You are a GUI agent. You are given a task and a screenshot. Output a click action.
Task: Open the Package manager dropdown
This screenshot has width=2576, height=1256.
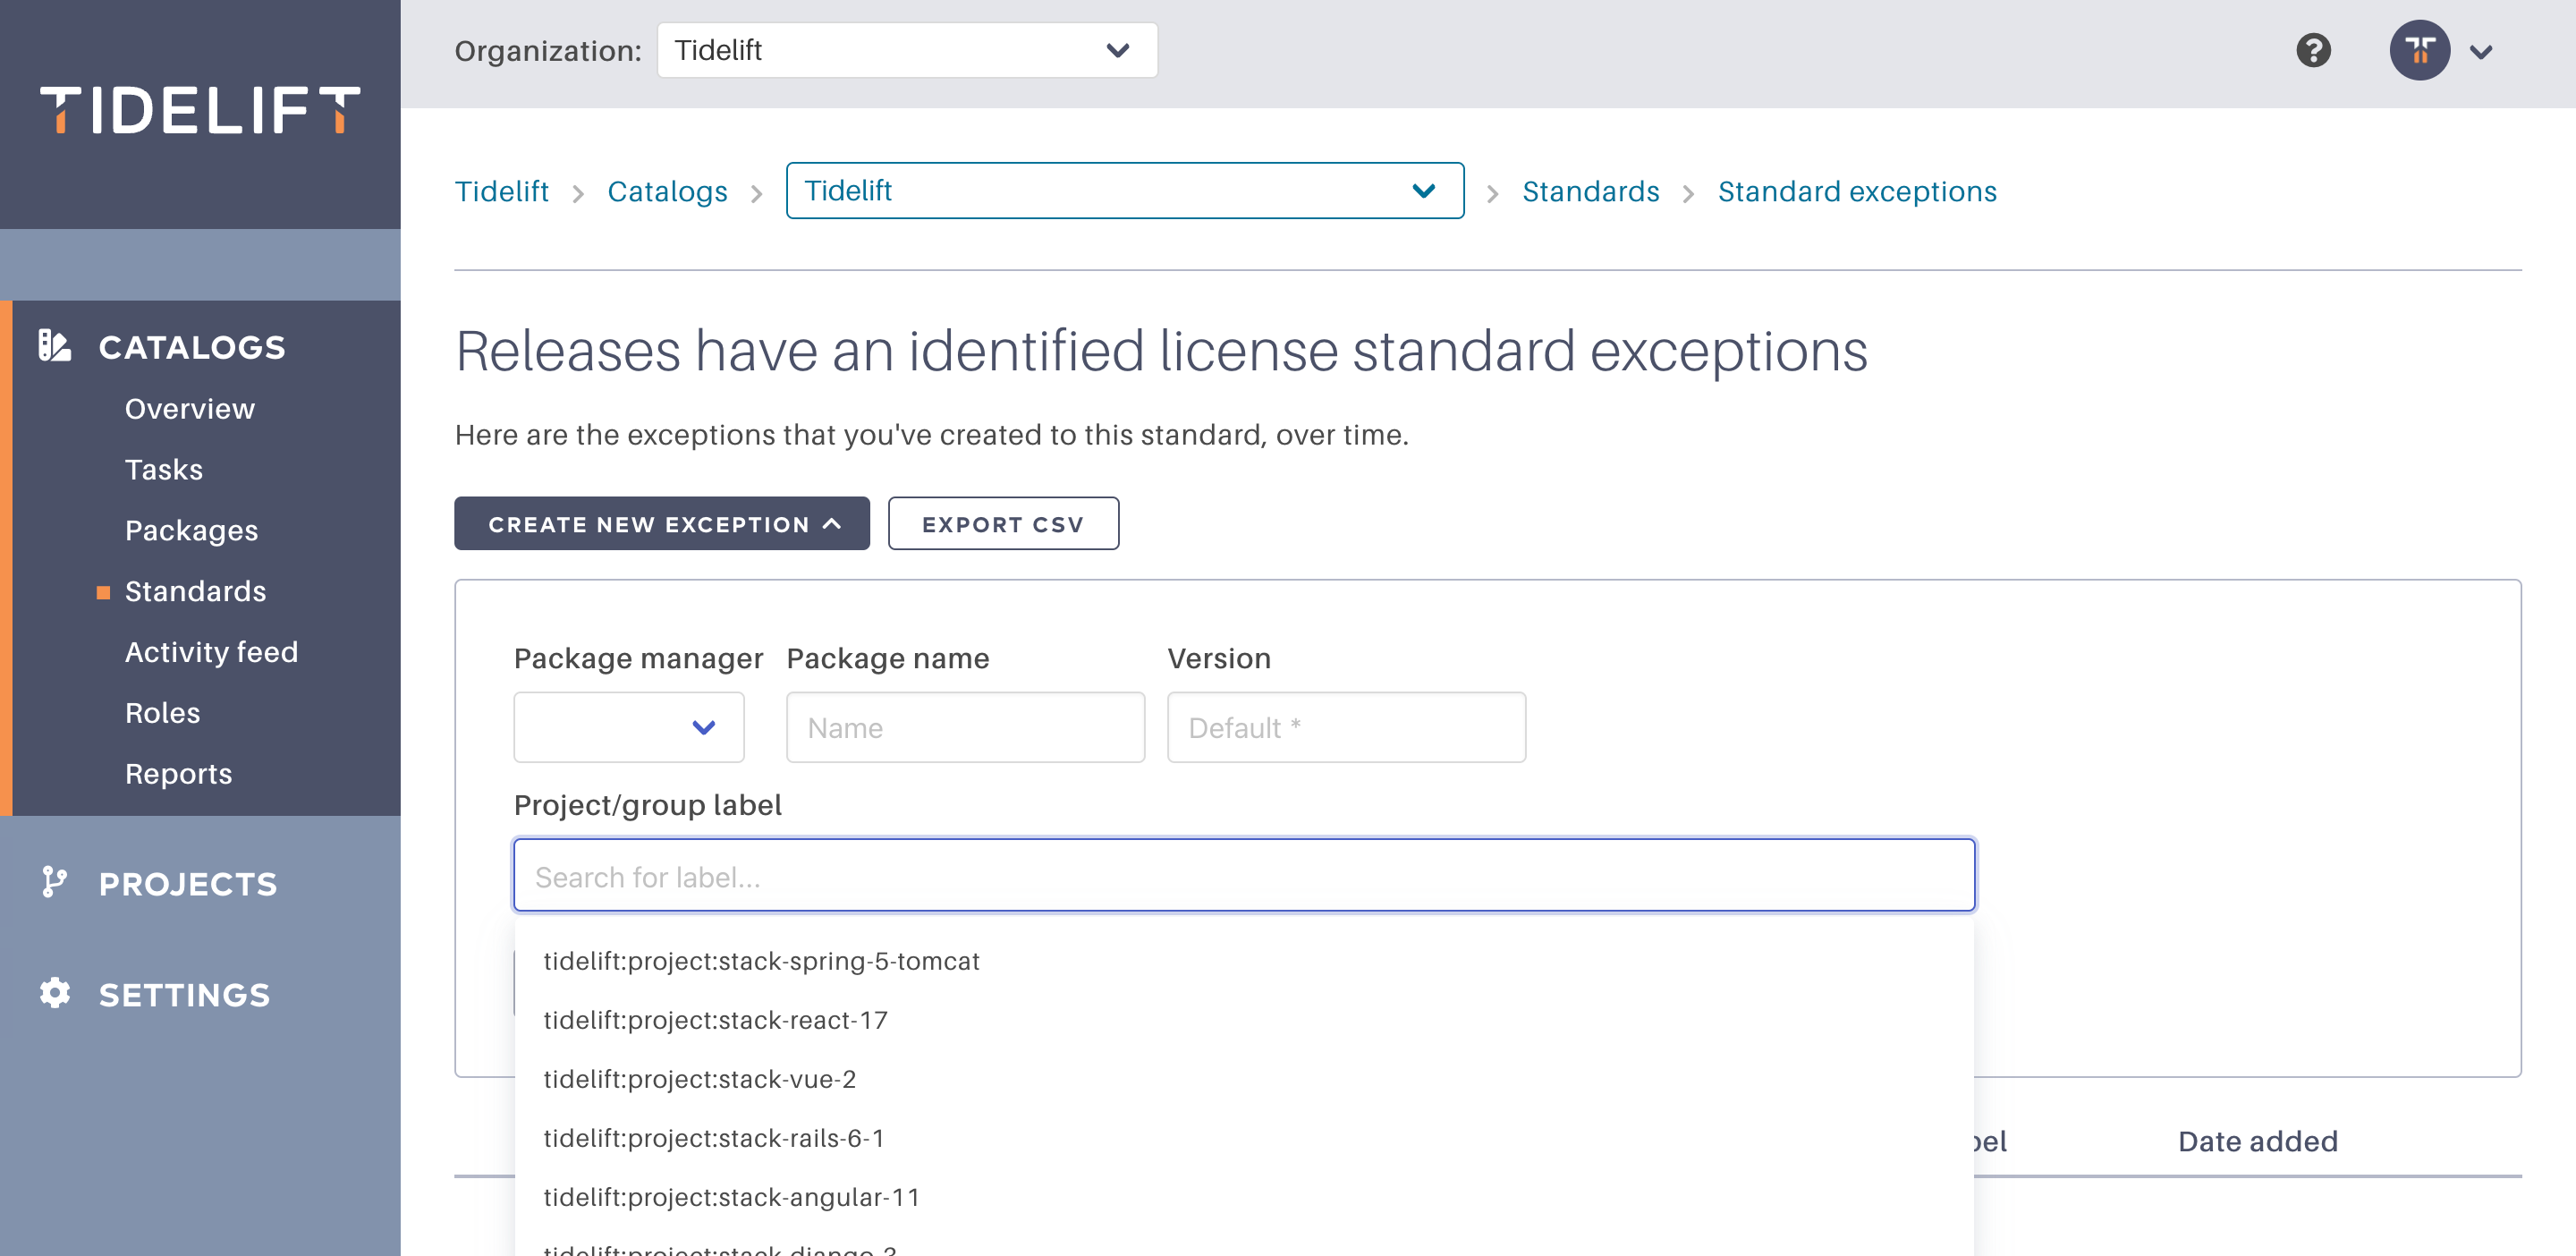pyautogui.click(x=629, y=727)
